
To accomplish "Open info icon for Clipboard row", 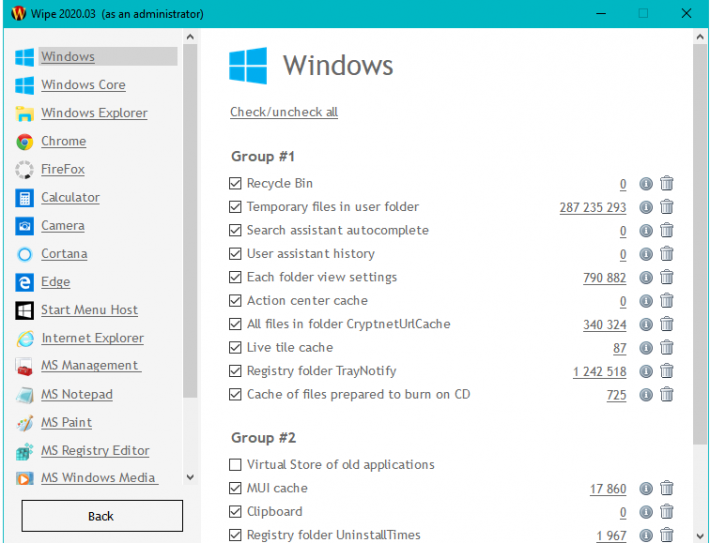I will click(x=646, y=513).
